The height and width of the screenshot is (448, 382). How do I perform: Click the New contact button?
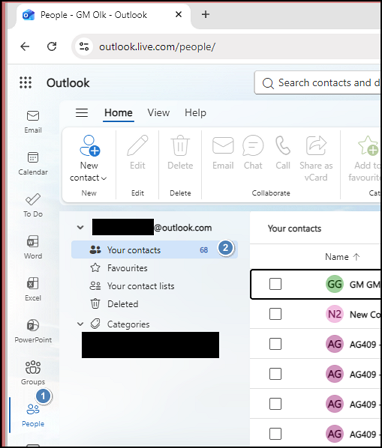tap(89, 159)
